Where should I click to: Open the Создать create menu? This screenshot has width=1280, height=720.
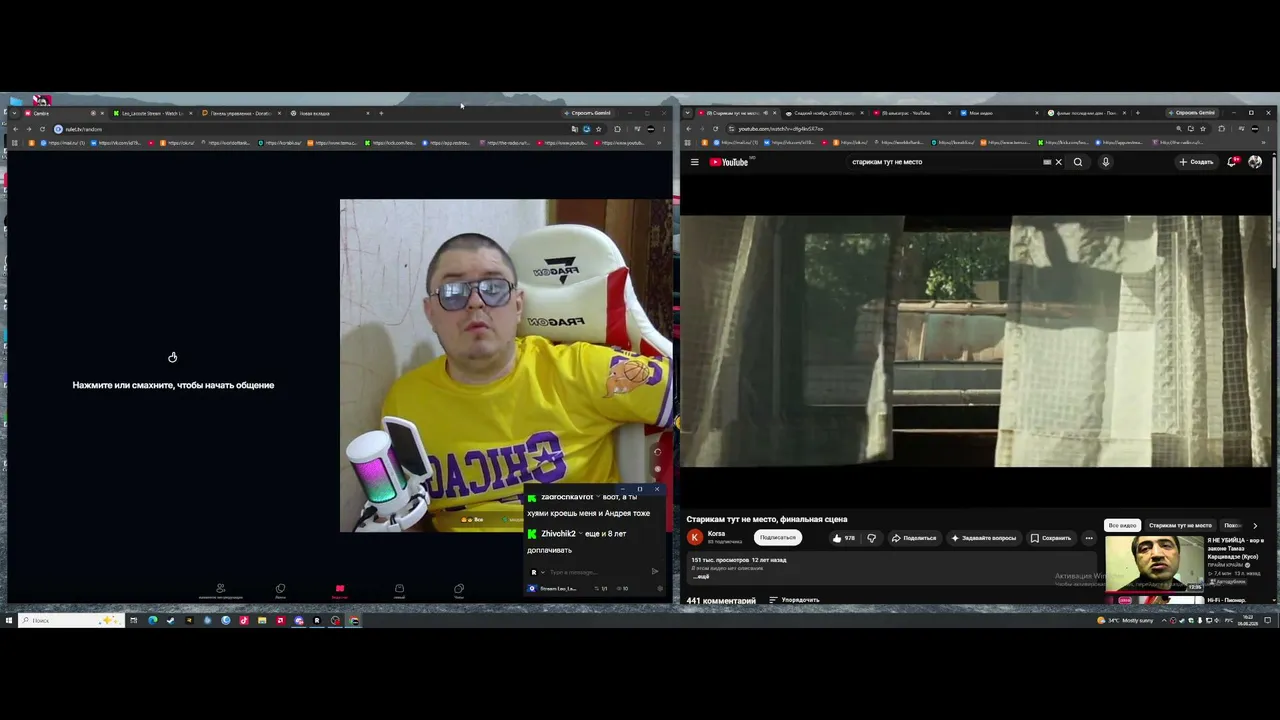(x=1196, y=162)
